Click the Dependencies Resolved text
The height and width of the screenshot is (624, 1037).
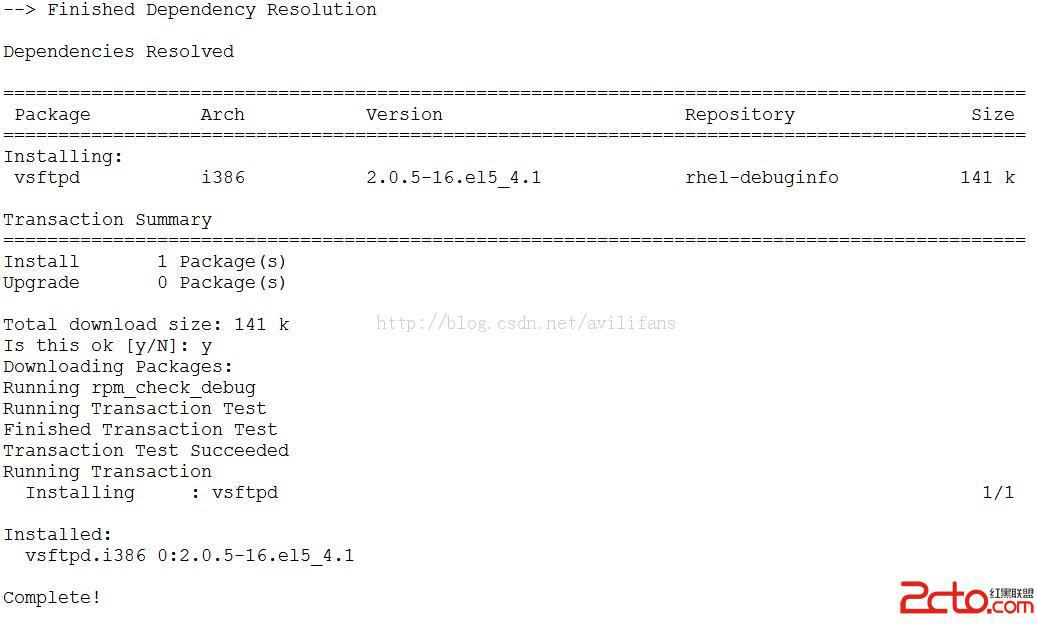[118, 52]
